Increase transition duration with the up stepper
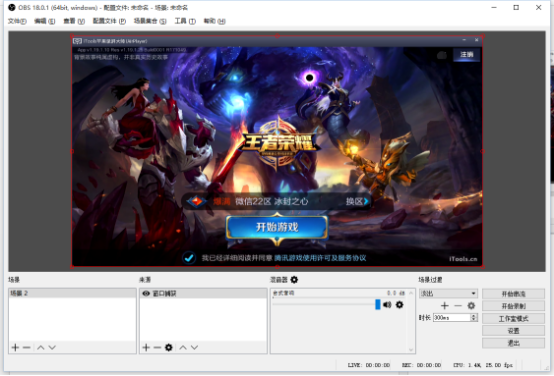This screenshot has width=554, height=376. 473,316
